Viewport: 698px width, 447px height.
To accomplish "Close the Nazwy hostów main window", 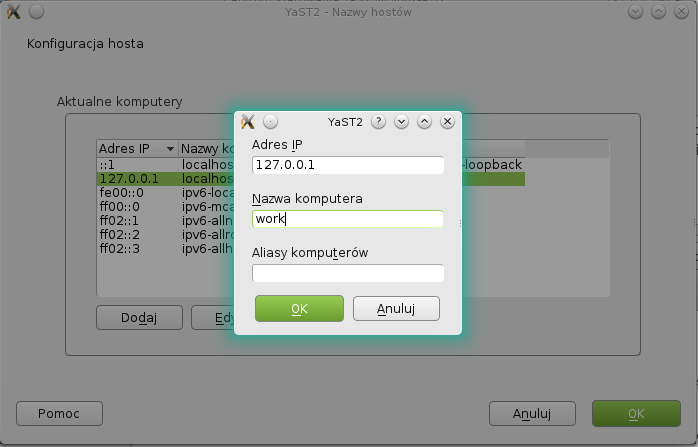I will pos(683,12).
